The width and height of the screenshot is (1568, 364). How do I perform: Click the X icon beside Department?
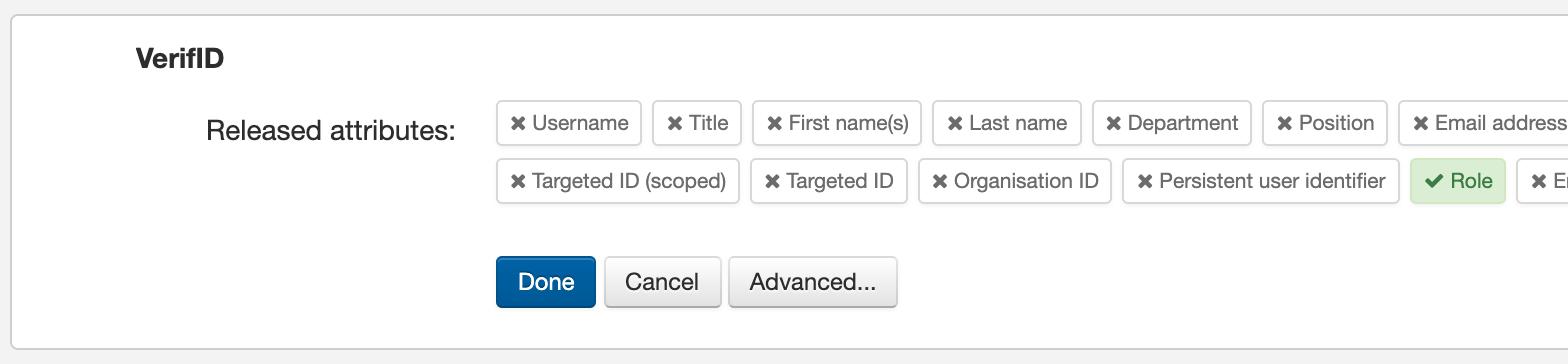click(x=1114, y=123)
